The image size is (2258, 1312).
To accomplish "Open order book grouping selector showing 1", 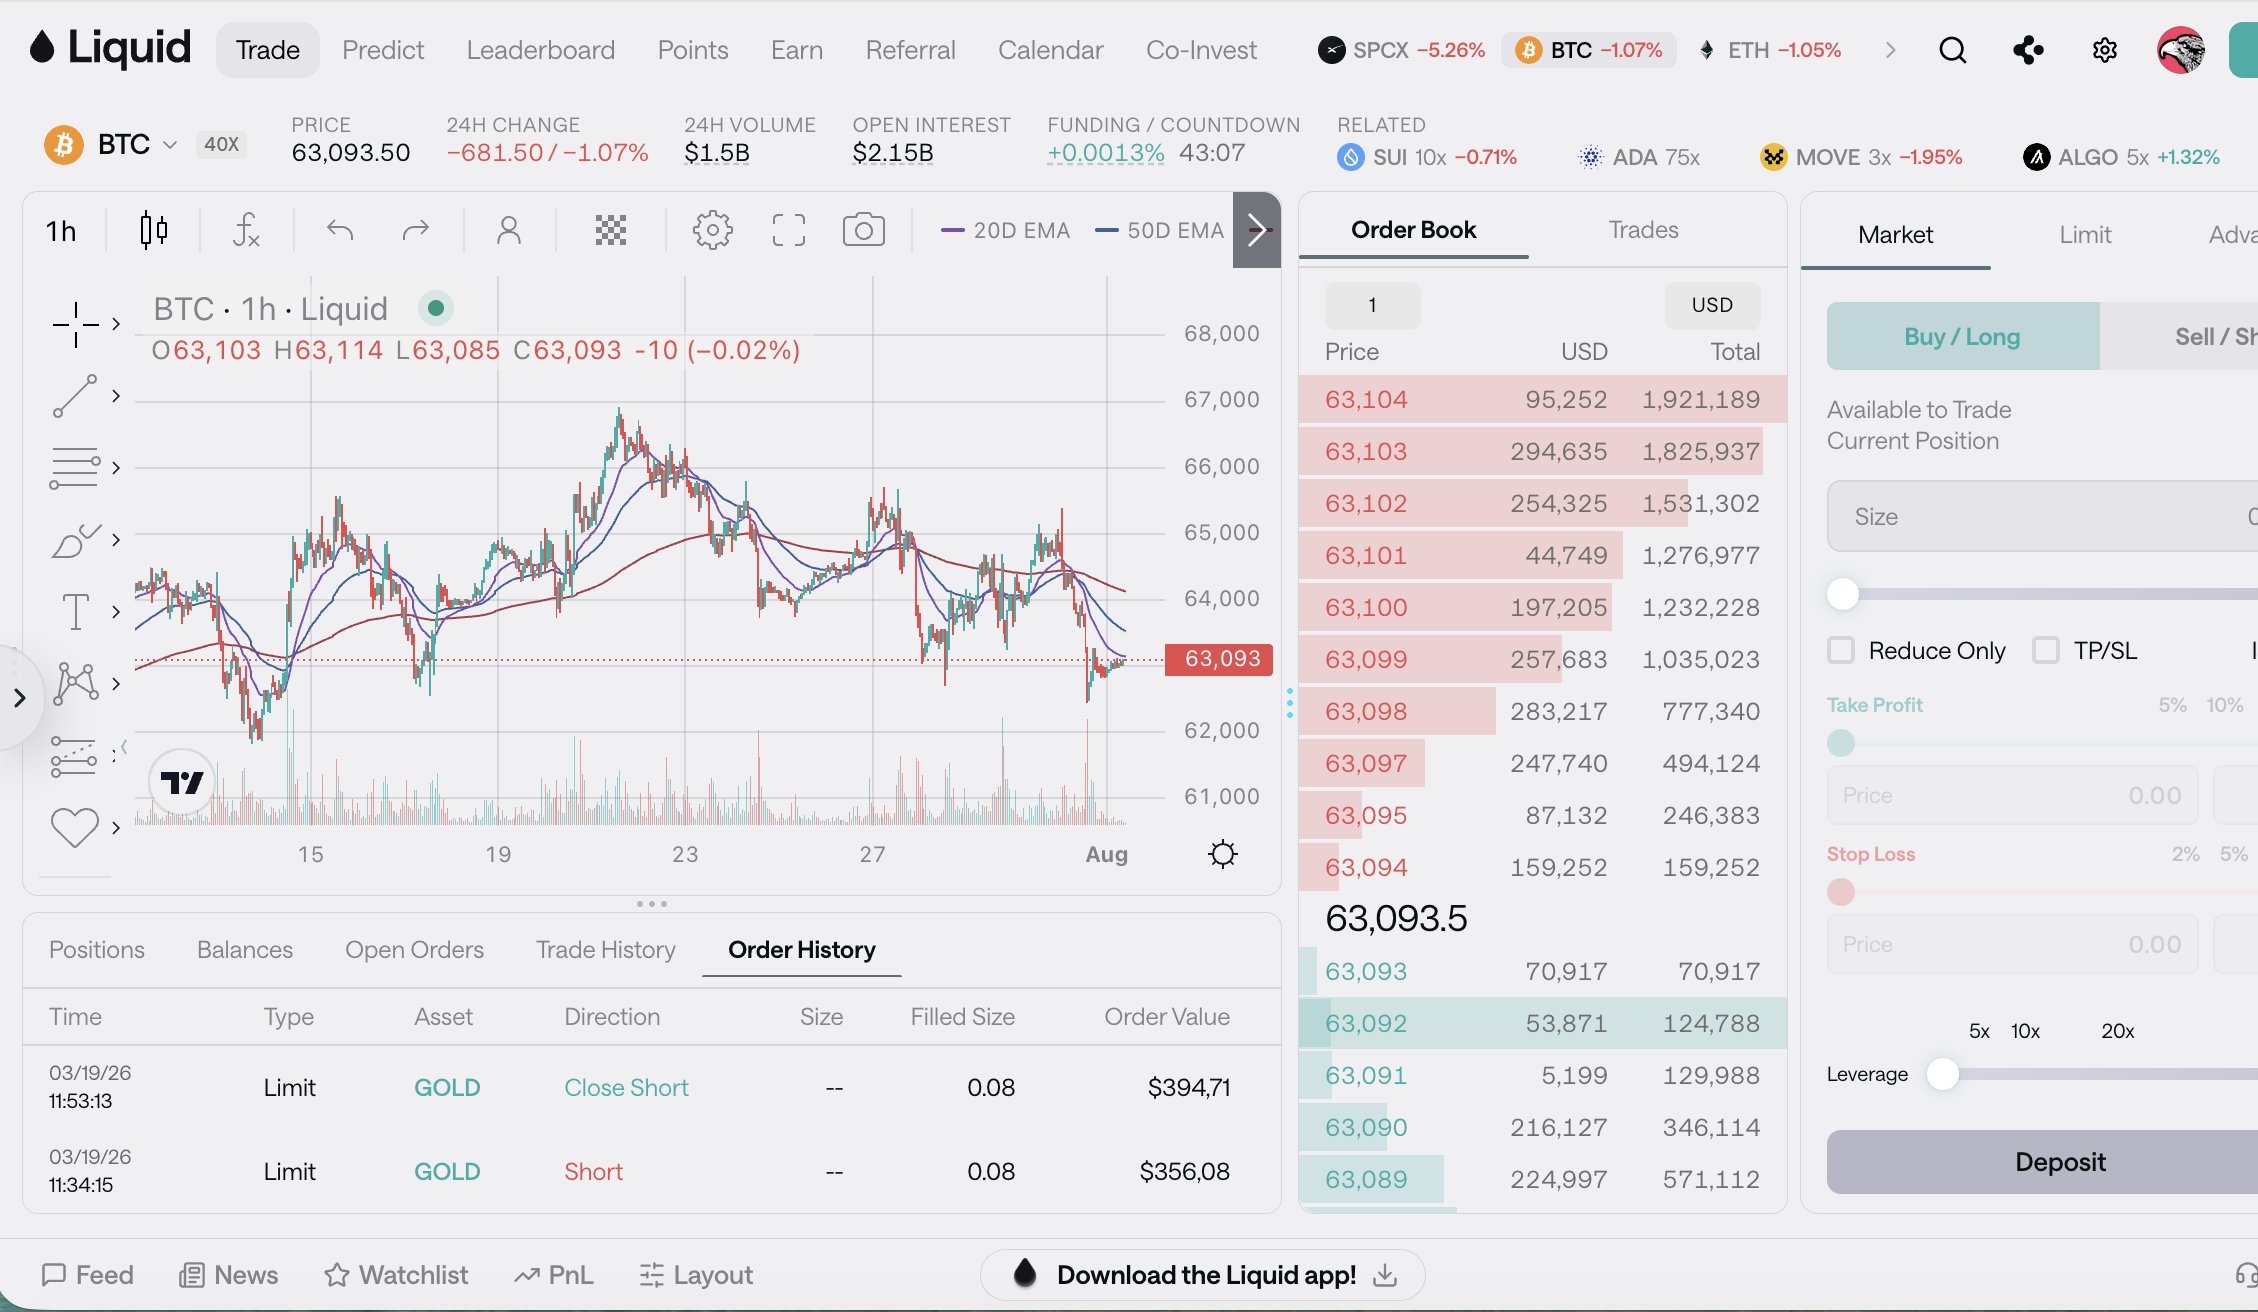I will click(1372, 305).
